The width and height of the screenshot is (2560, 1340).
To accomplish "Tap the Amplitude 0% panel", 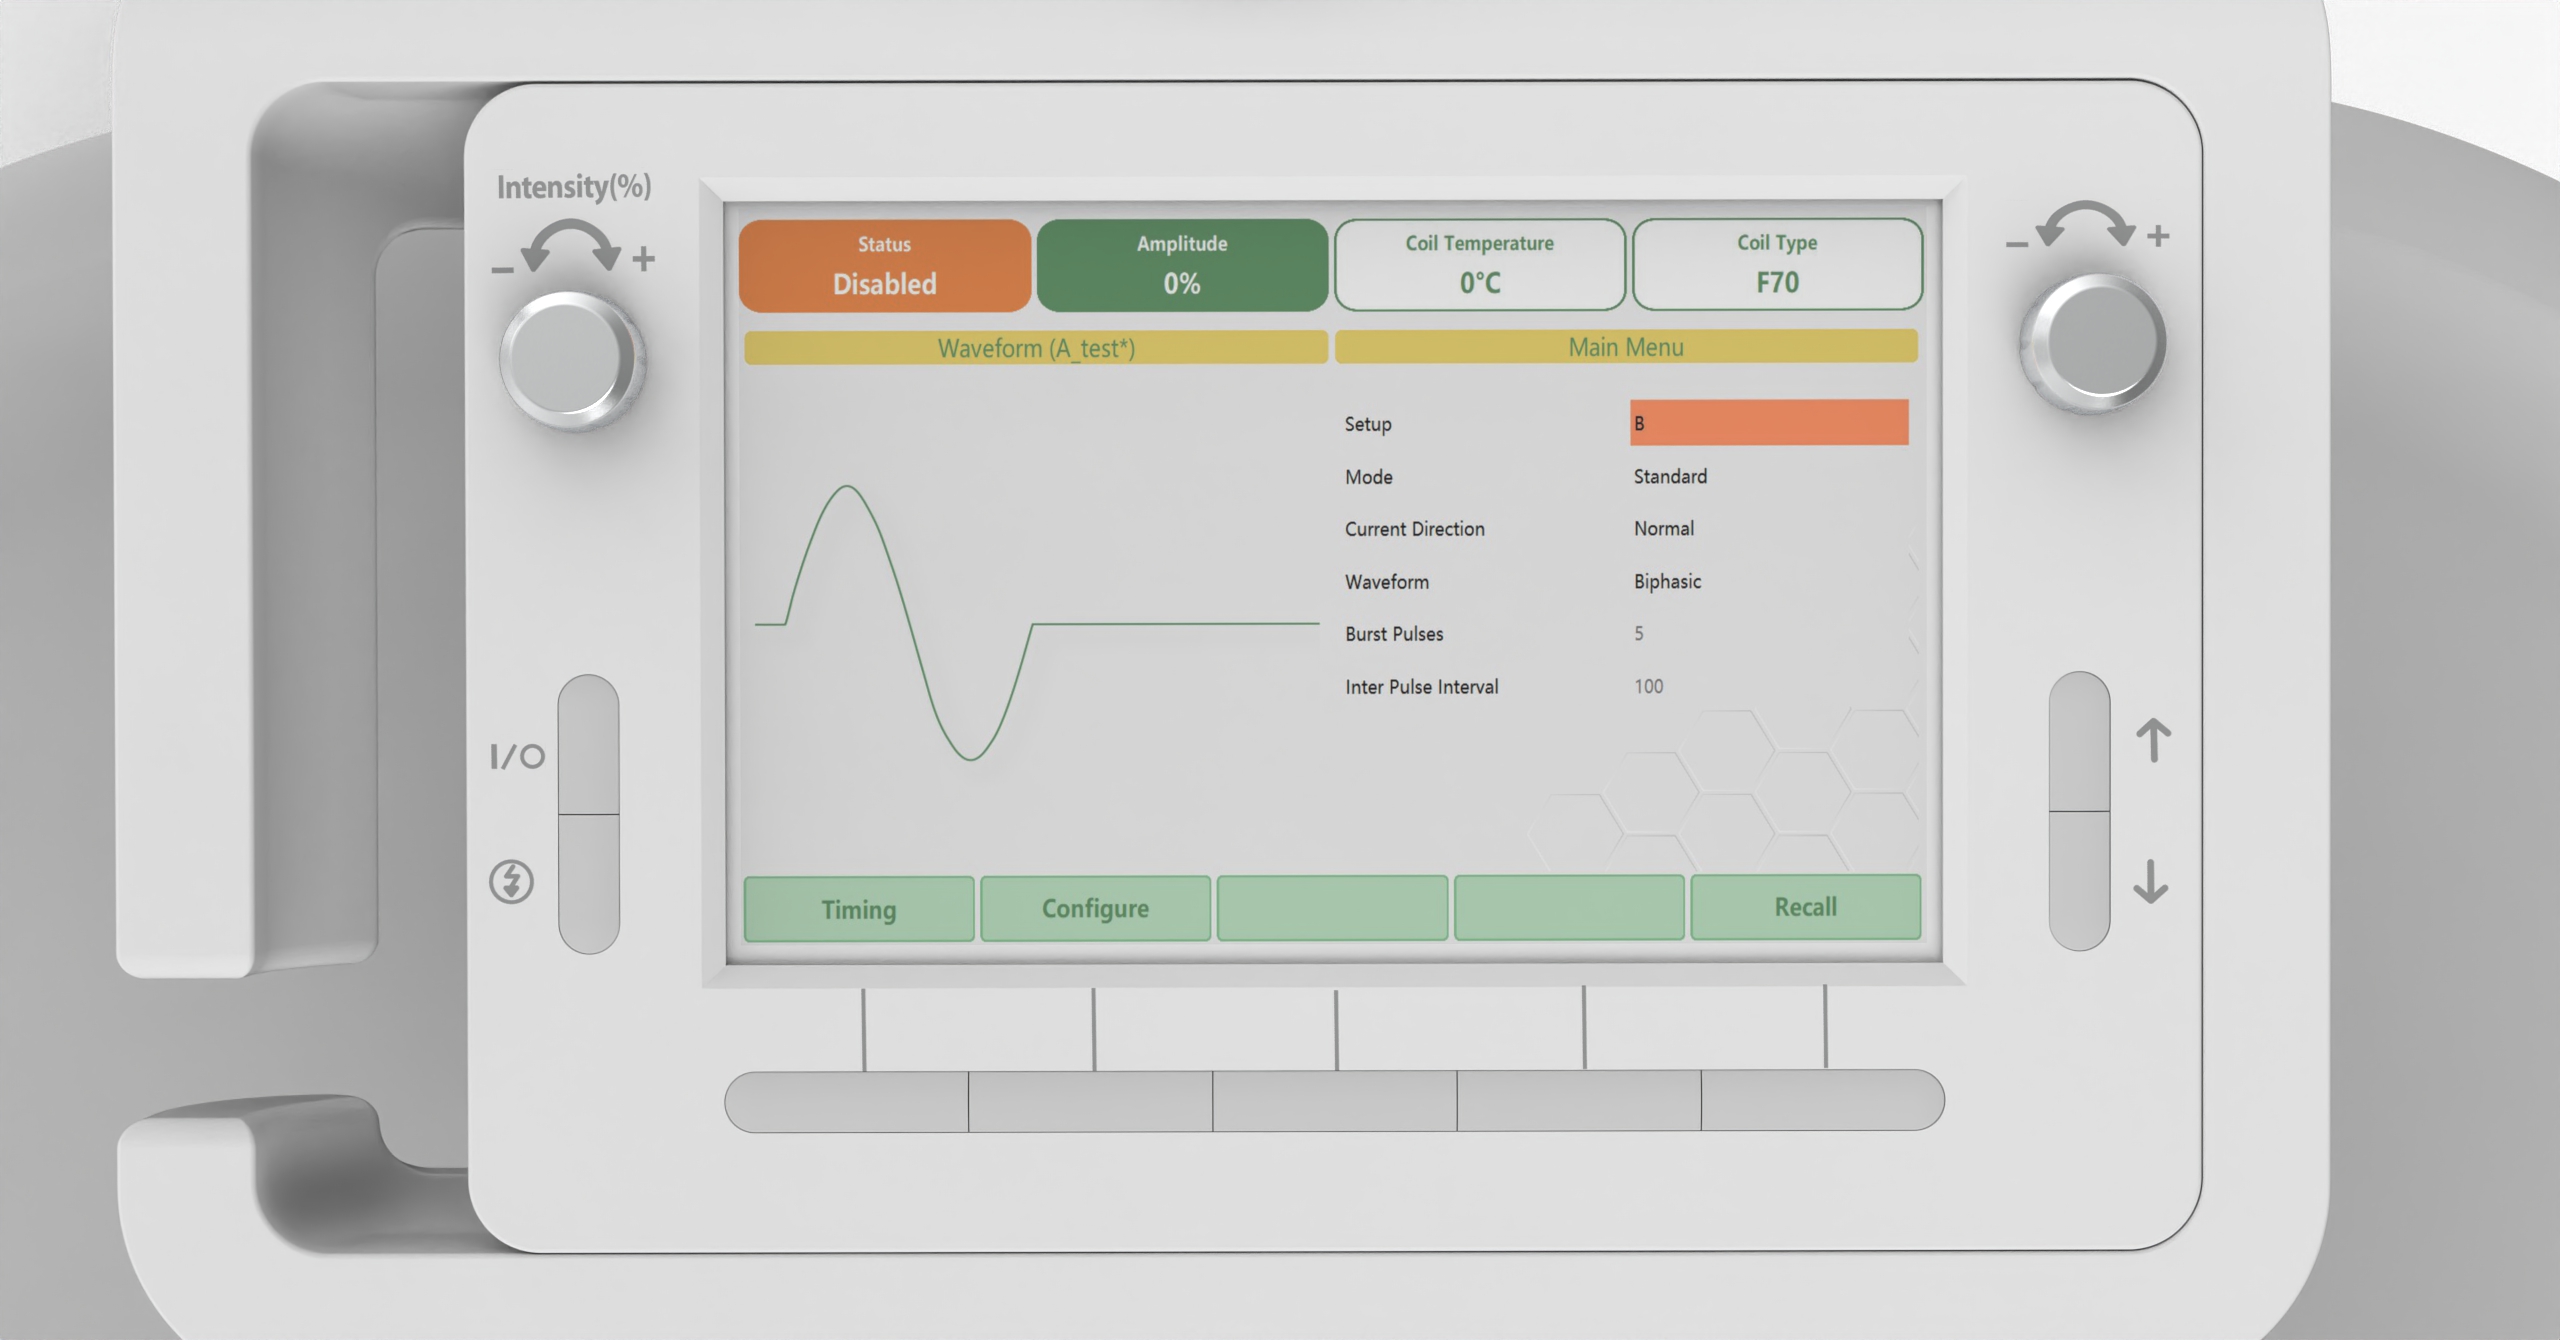I will 1182,266.
